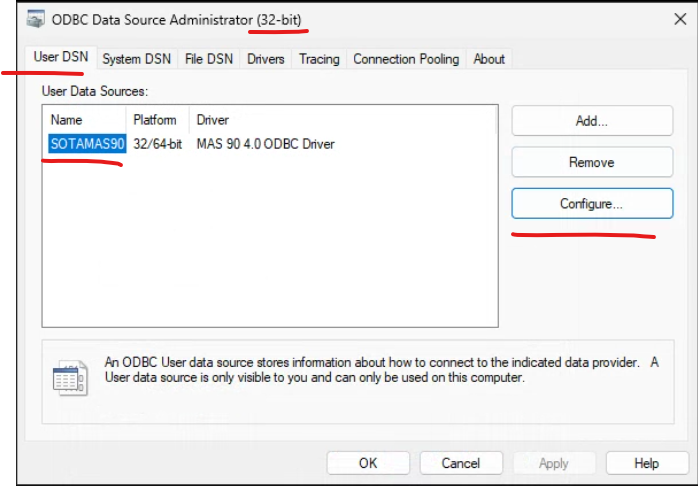Image resolution: width=698 pixels, height=486 pixels.
Task: Select the SOTAMAS90 data source entry
Action: (x=87, y=144)
